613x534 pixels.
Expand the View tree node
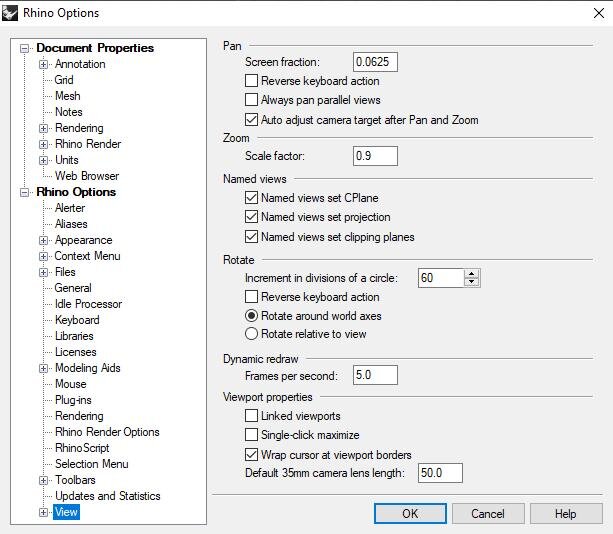coord(43,512)
